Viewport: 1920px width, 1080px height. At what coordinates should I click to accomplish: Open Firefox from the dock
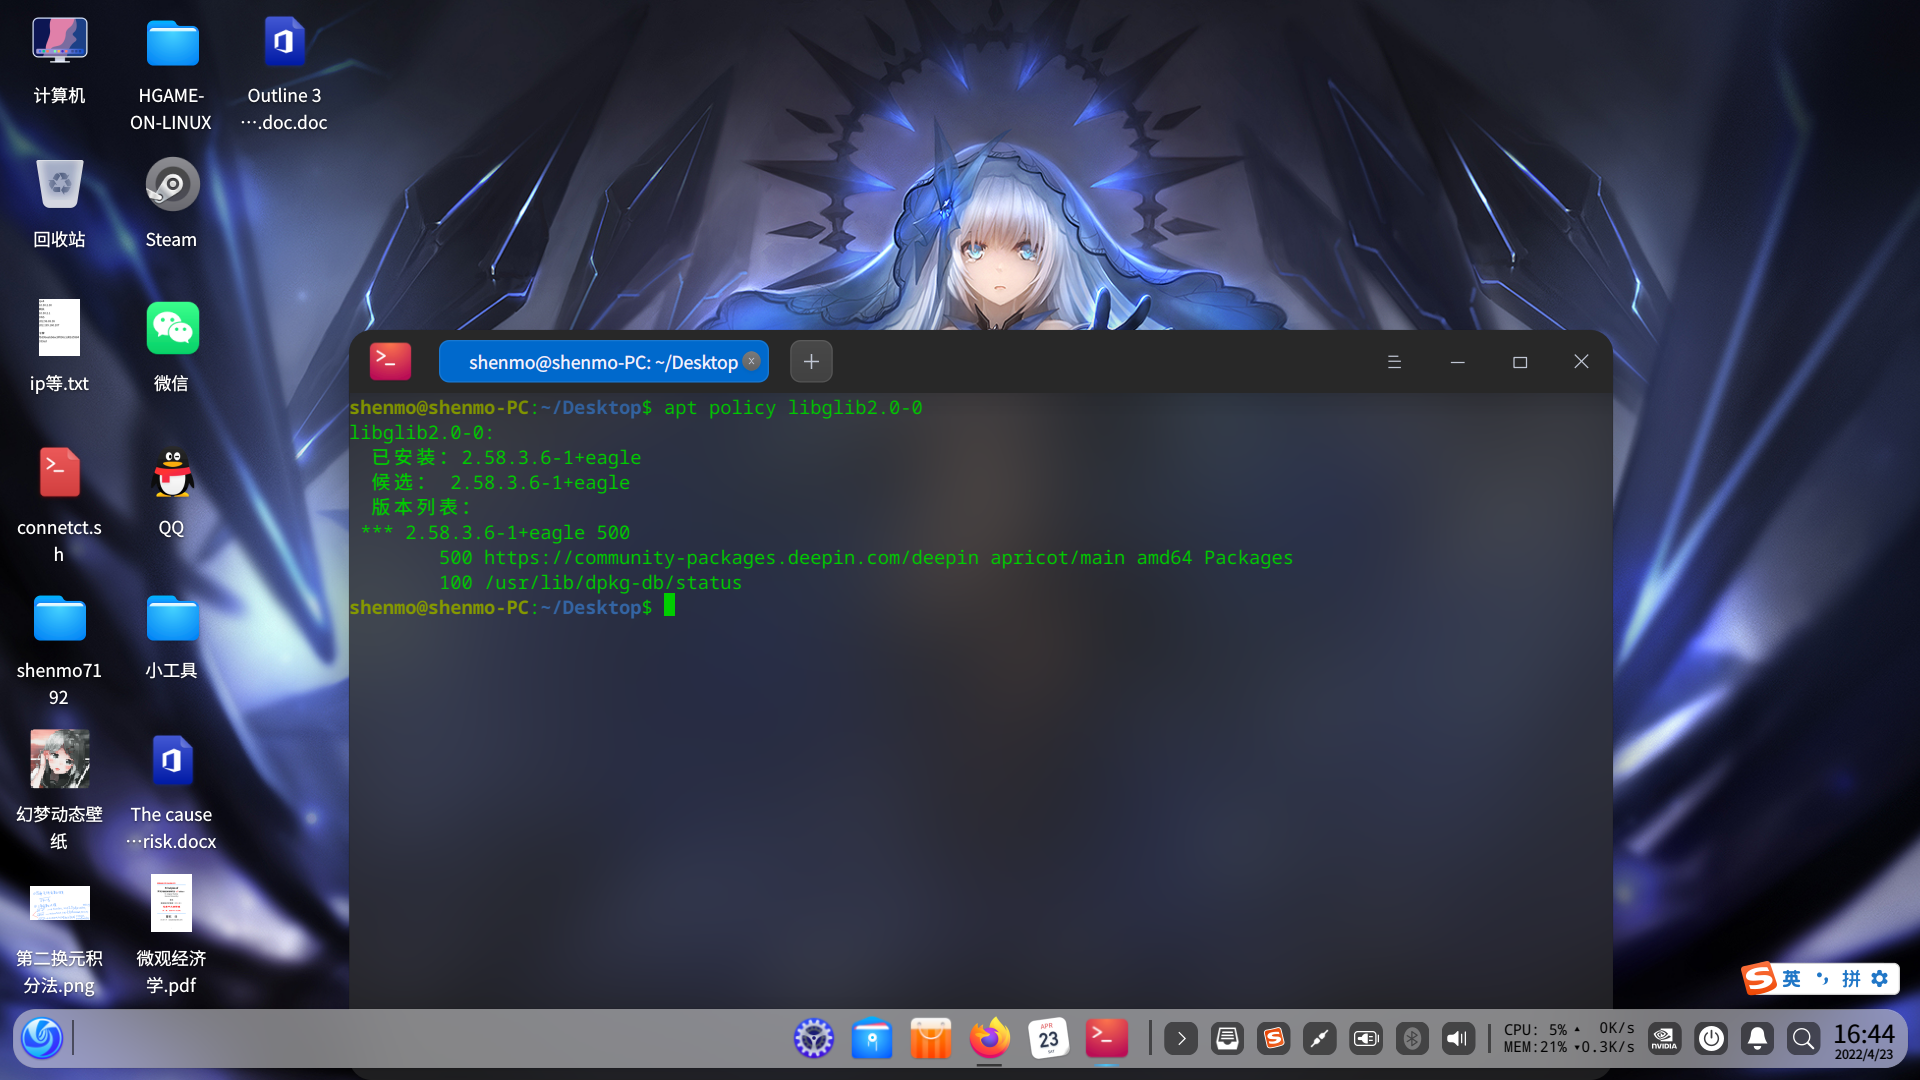pos(989,1039)
